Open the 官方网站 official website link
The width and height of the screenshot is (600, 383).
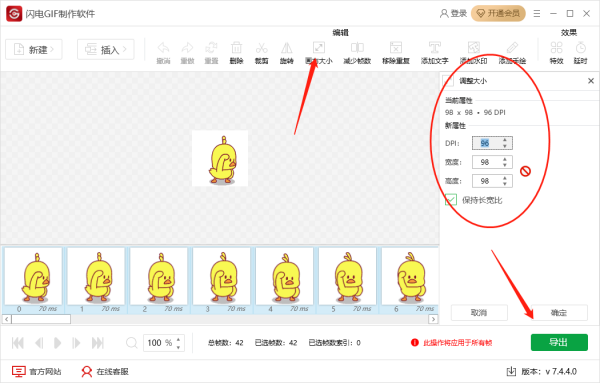(36, 372)
